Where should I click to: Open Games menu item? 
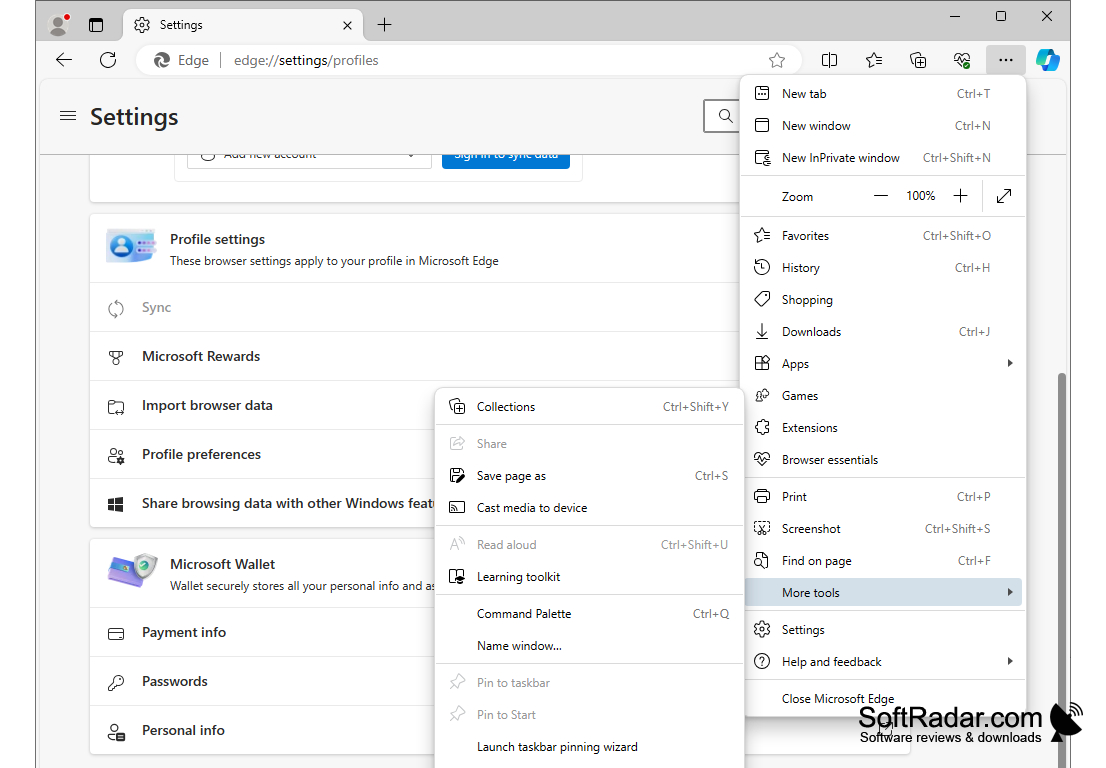click(x=883, y=396)
